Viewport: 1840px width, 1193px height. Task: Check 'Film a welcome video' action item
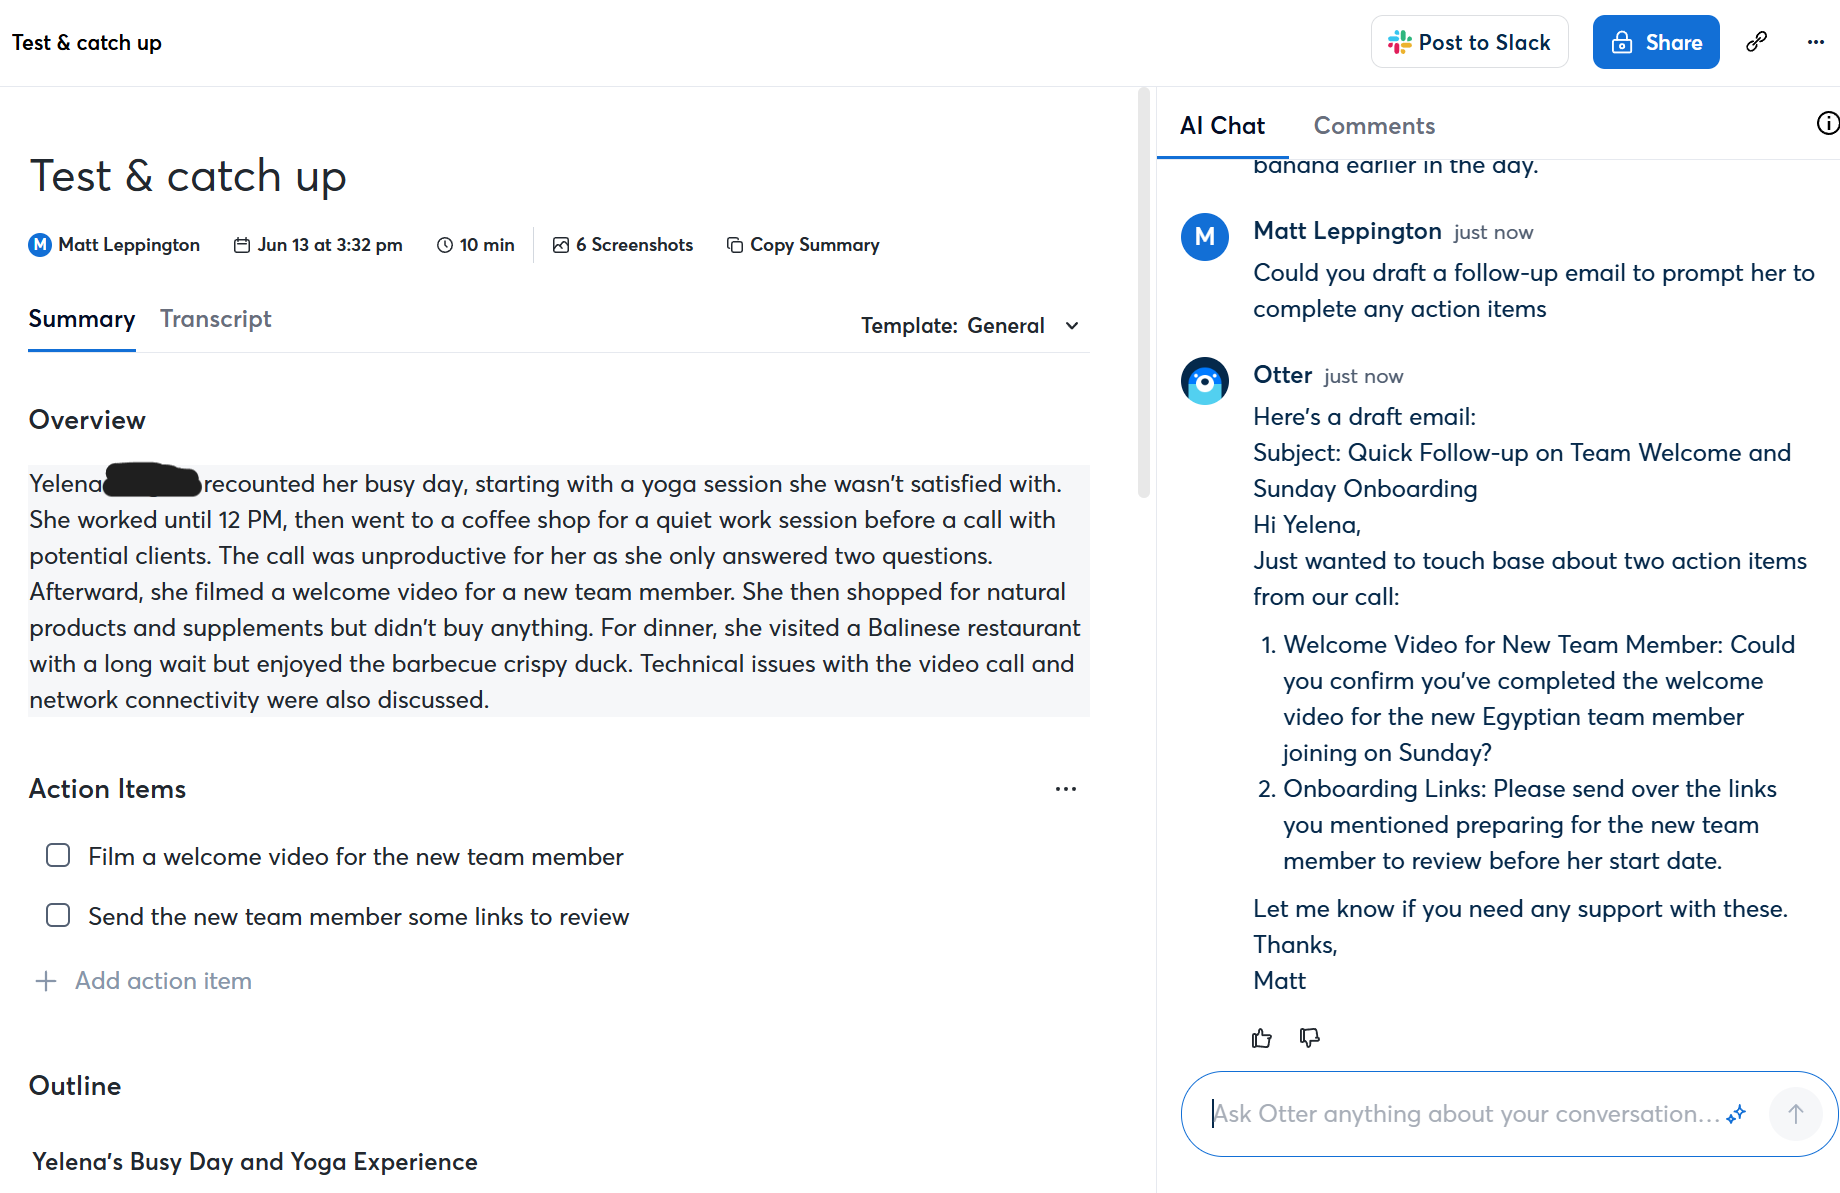(x=58, y=856)
